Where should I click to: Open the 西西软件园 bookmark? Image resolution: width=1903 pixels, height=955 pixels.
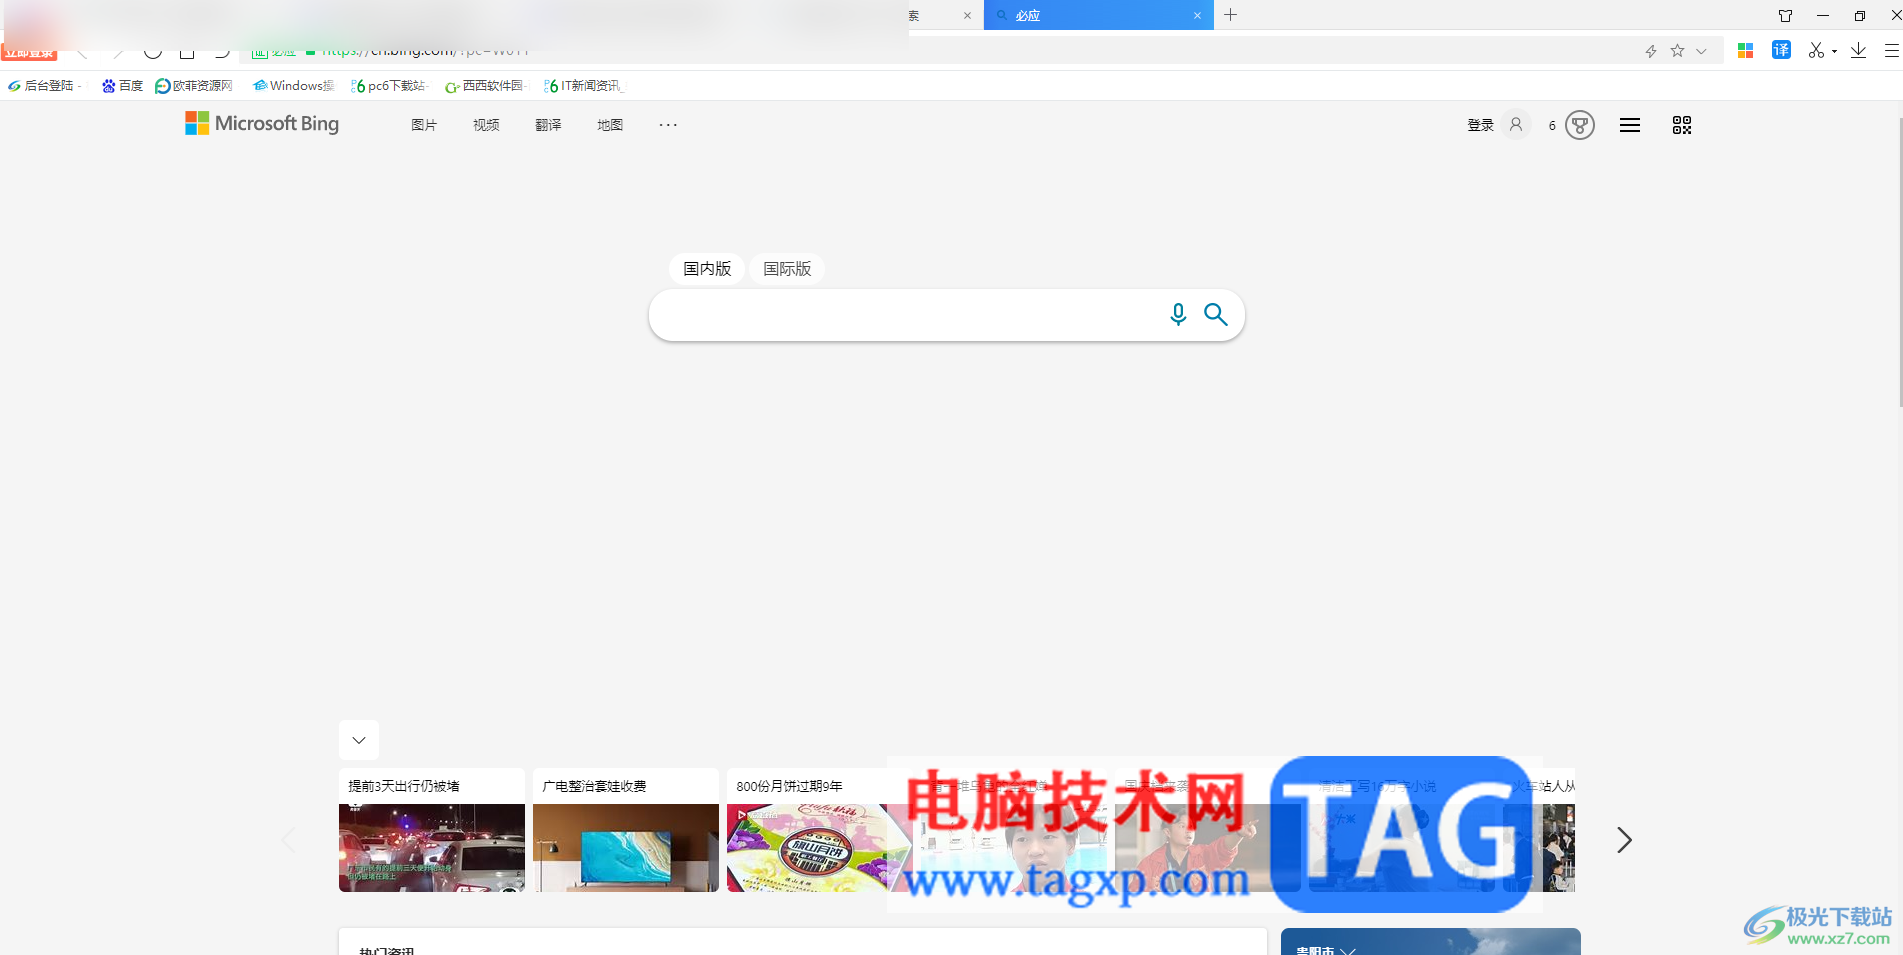point(486,86)
